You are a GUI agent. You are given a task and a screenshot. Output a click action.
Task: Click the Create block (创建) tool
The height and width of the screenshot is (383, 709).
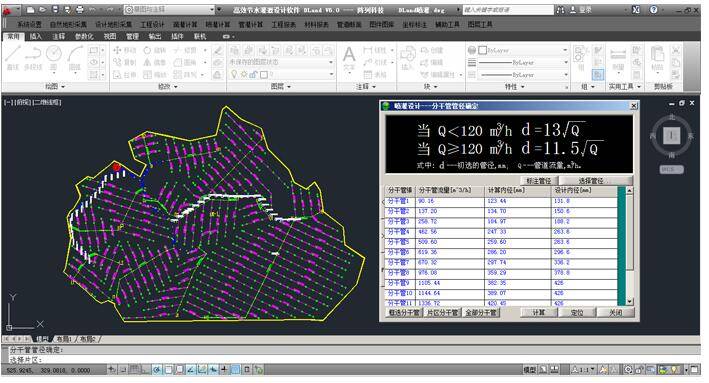(x=432, y=50)
